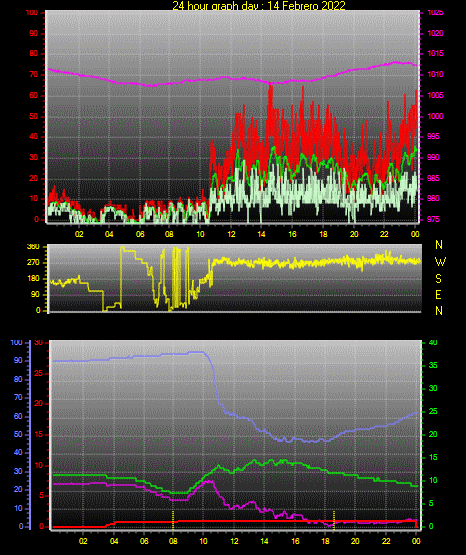Click the W compass letter beside the direction graph

coord(440,262)
